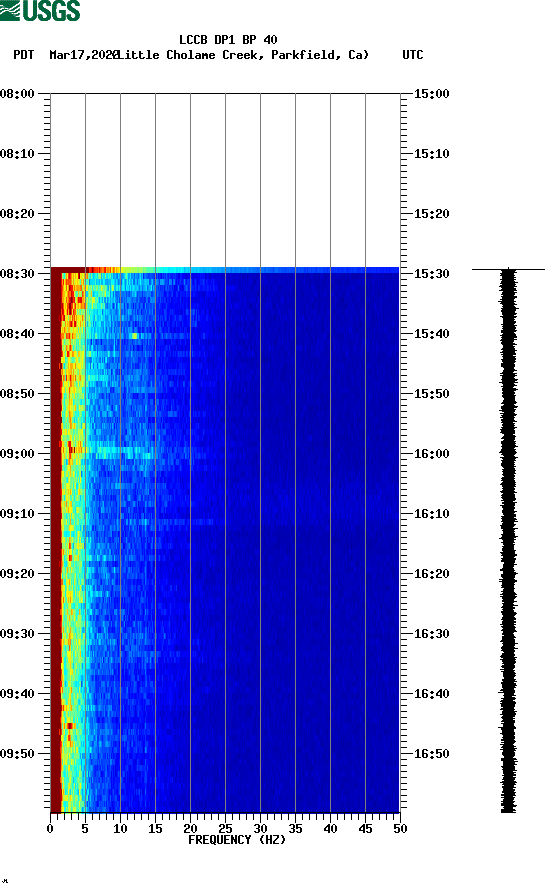Click the USGS logo
552x892 pixels.
click(40, 11)
